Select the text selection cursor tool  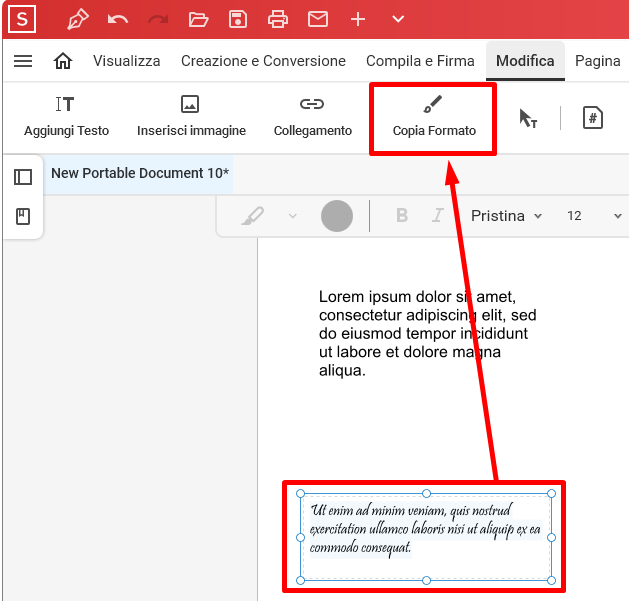pos(528,118)
